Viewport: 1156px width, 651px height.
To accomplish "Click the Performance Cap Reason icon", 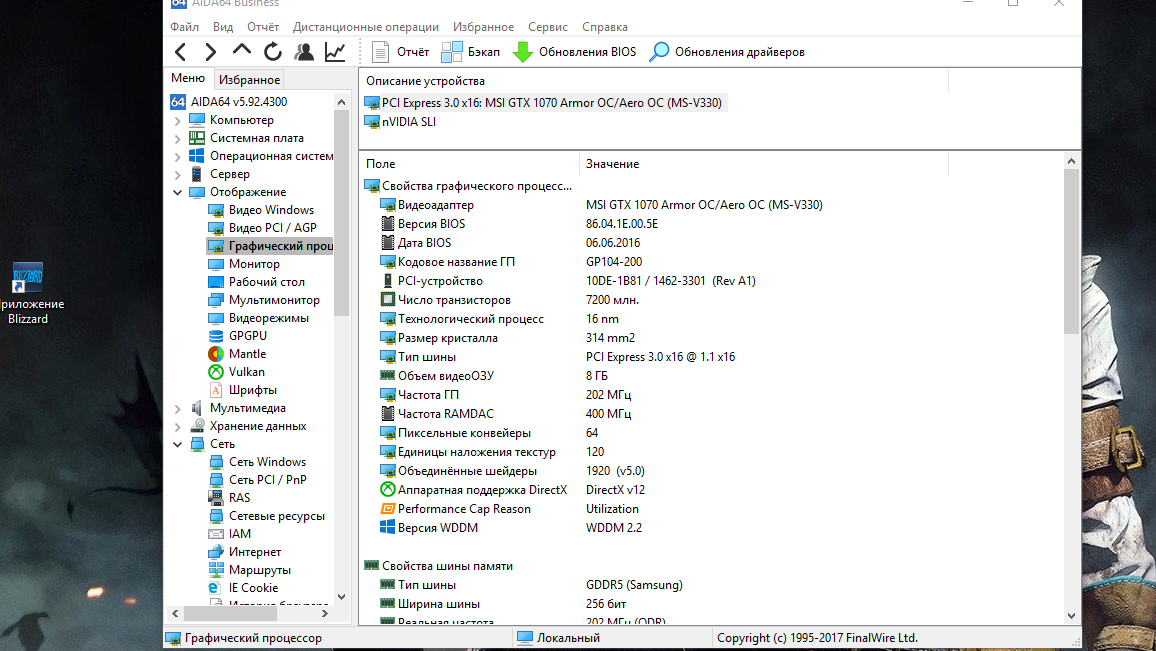I will click(388, 509).
